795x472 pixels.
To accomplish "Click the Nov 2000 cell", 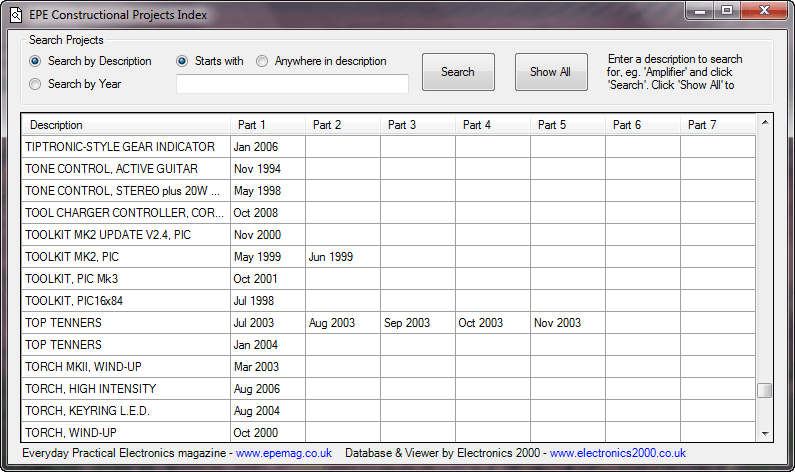I will 268,235.
